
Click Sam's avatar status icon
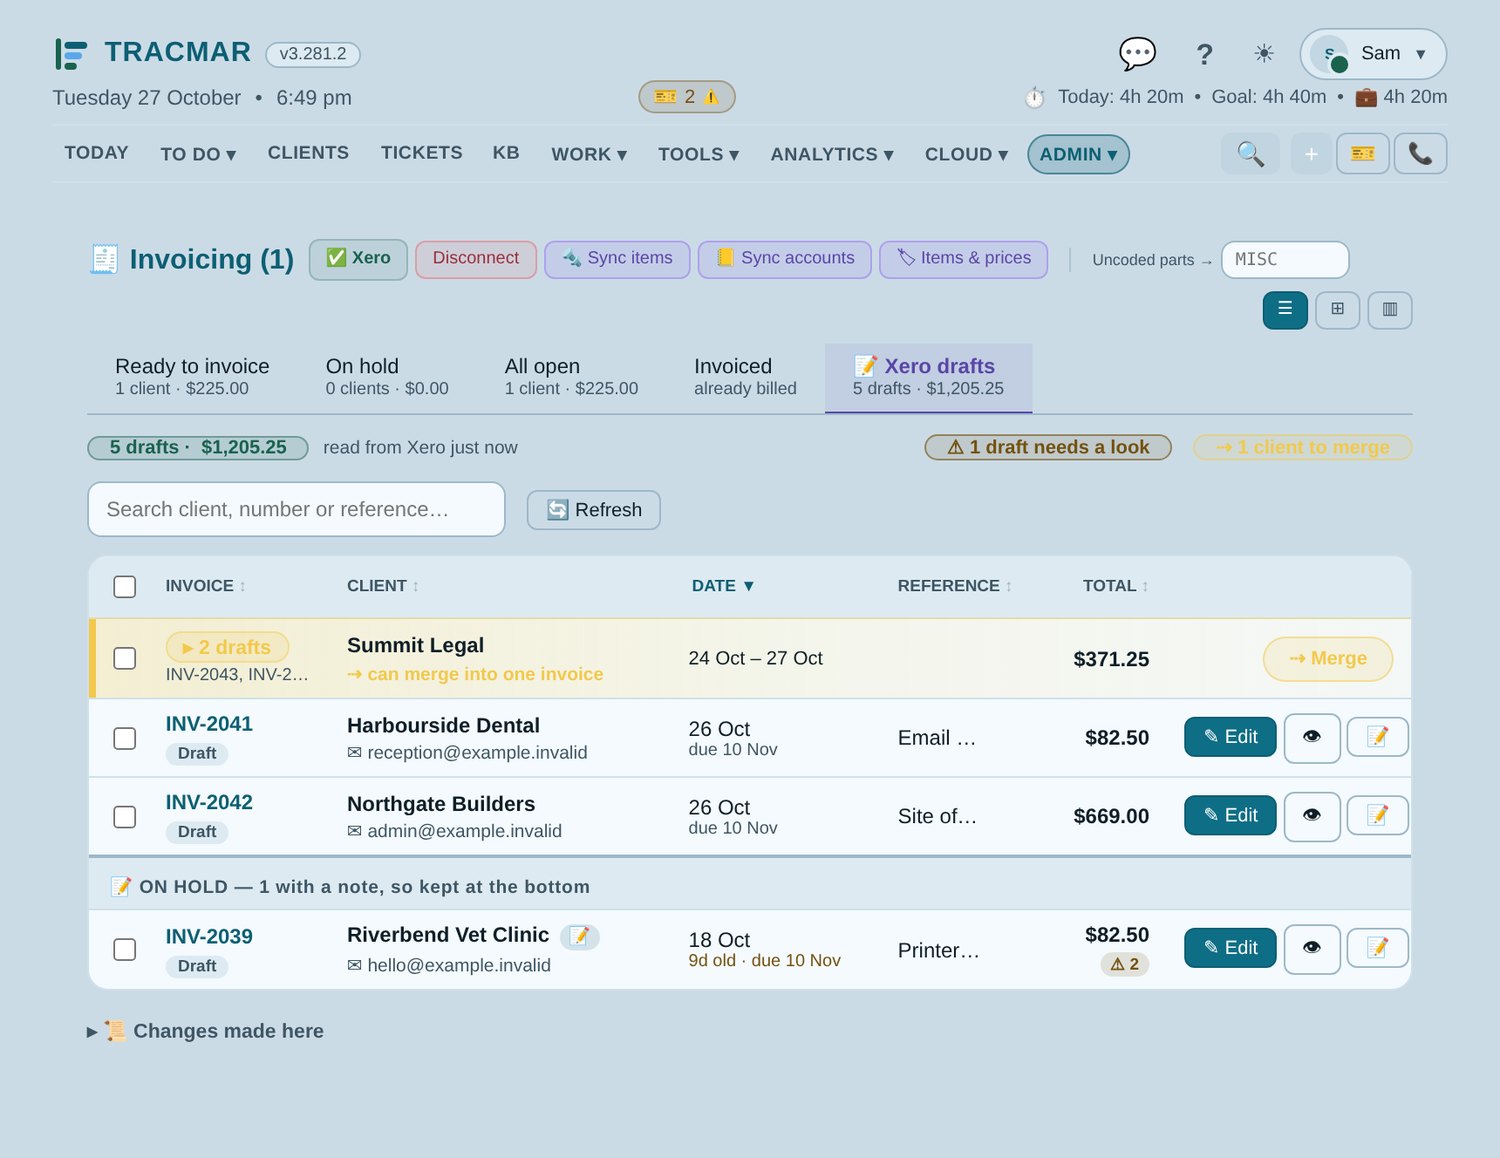[1330, 54]
